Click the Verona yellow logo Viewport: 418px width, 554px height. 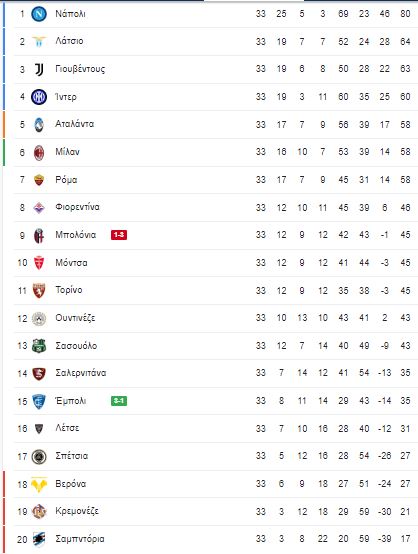pos(39,484)
